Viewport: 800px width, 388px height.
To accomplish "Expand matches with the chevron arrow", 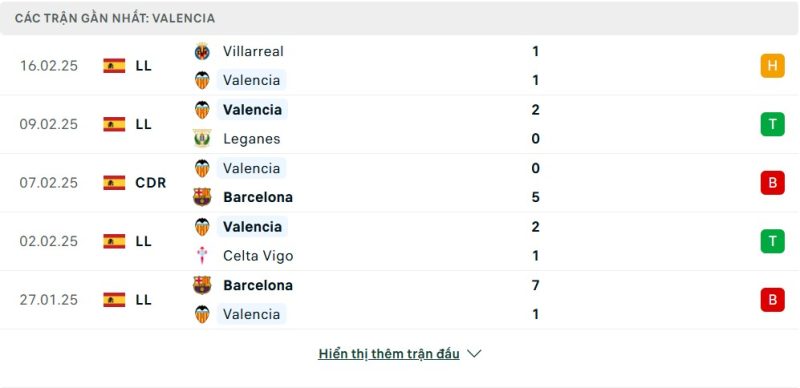I will click(x=474, y=354).
